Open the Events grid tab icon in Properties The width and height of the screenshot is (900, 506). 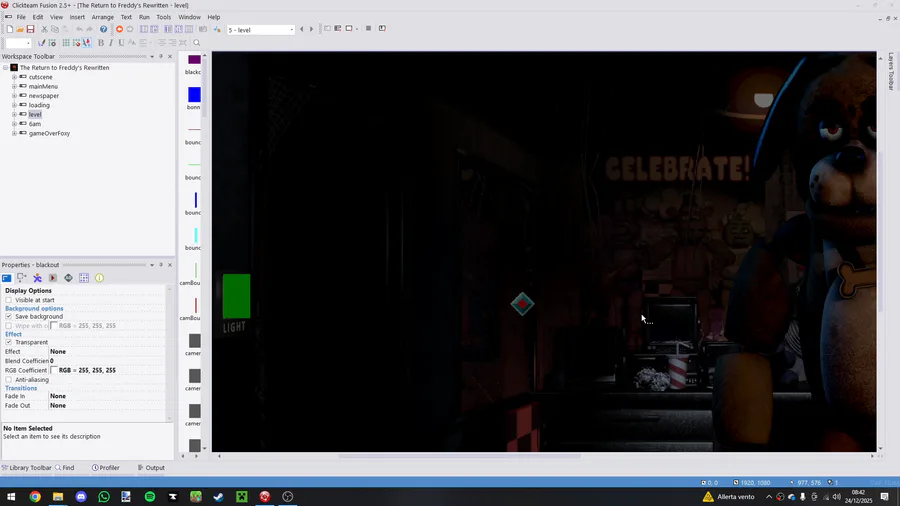(84, 278)
